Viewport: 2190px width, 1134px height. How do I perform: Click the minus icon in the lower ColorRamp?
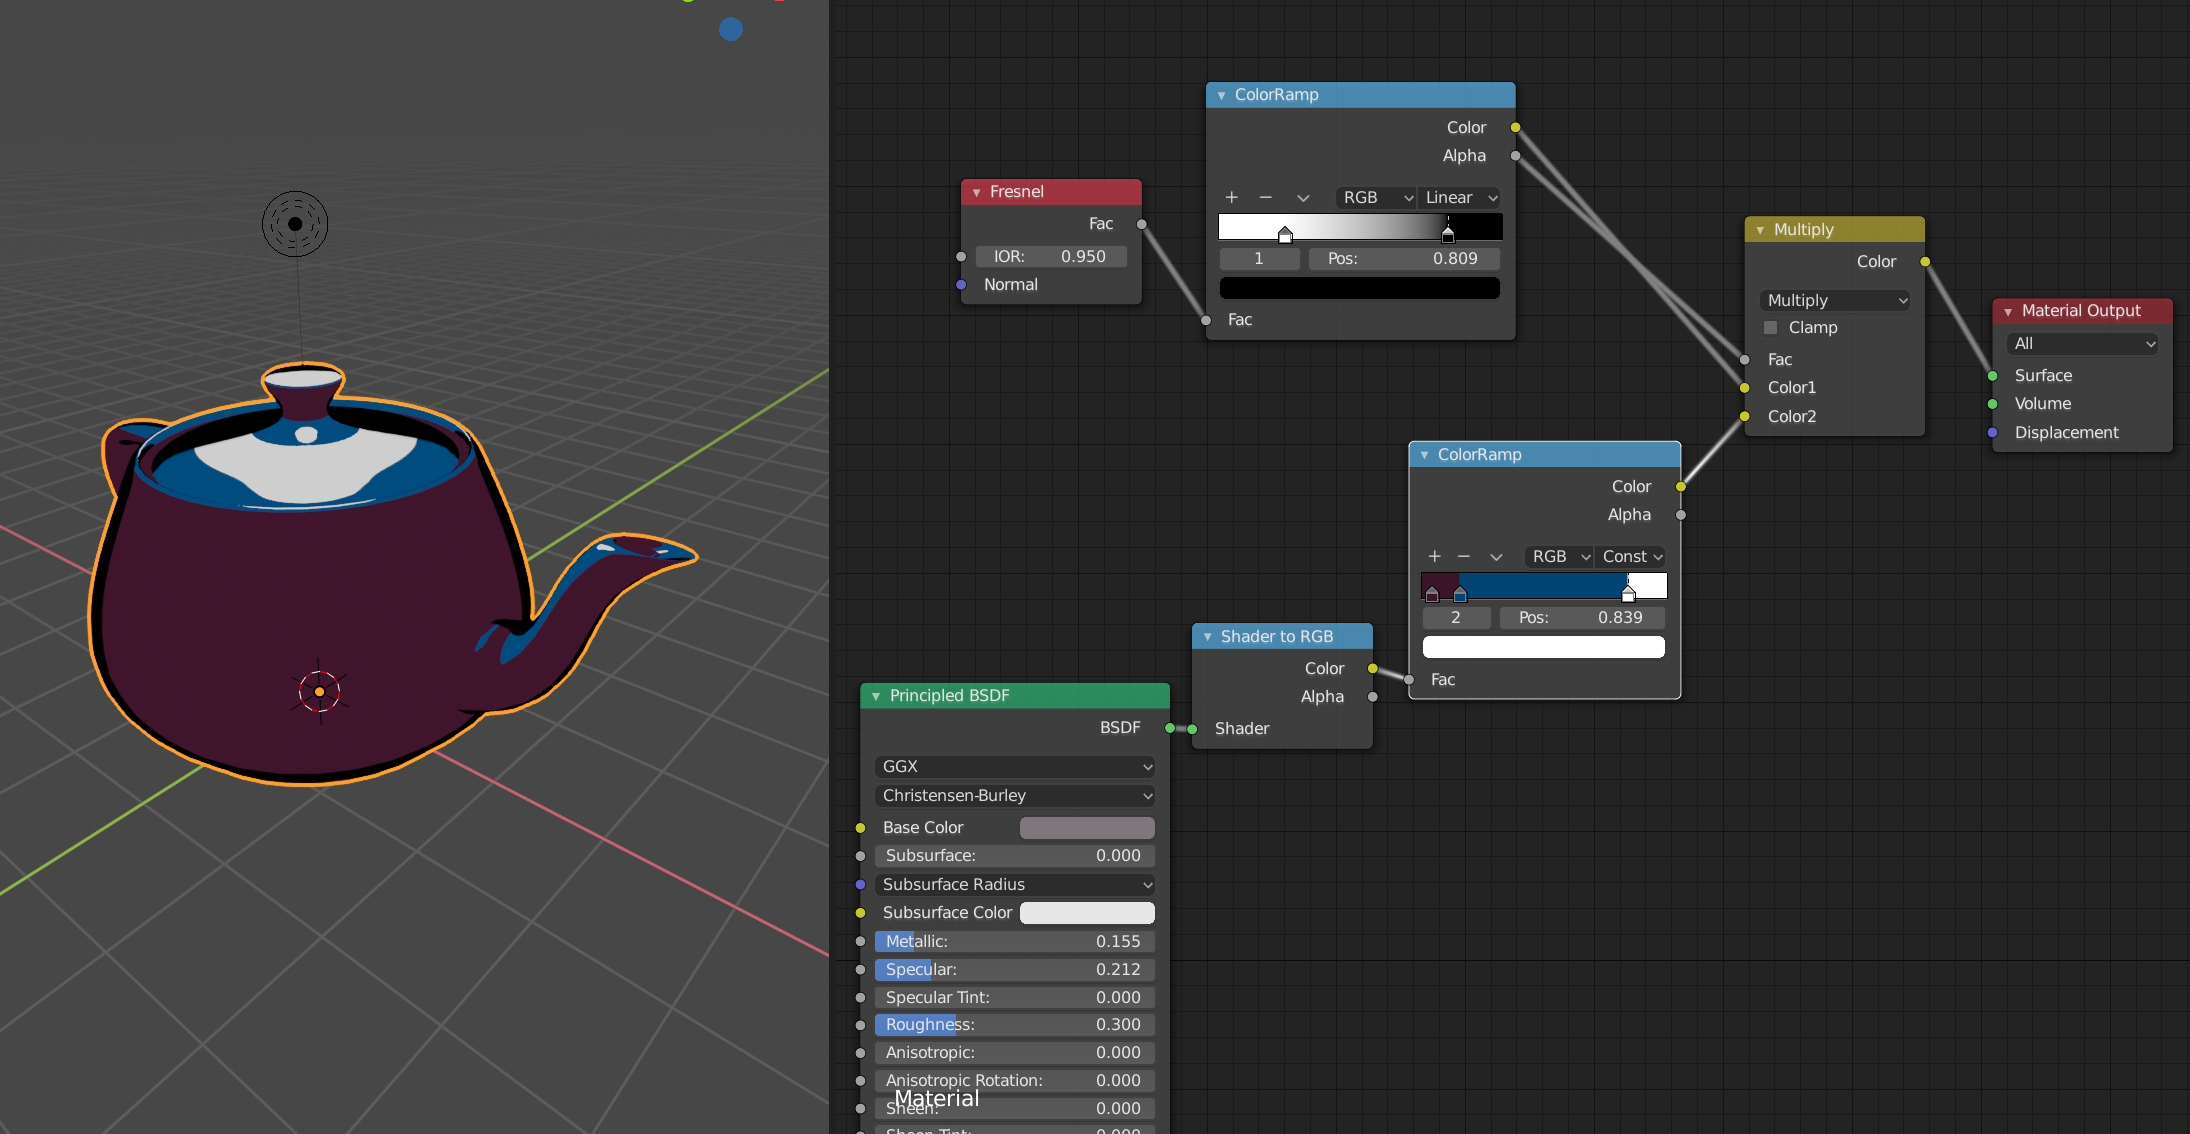1464,557
